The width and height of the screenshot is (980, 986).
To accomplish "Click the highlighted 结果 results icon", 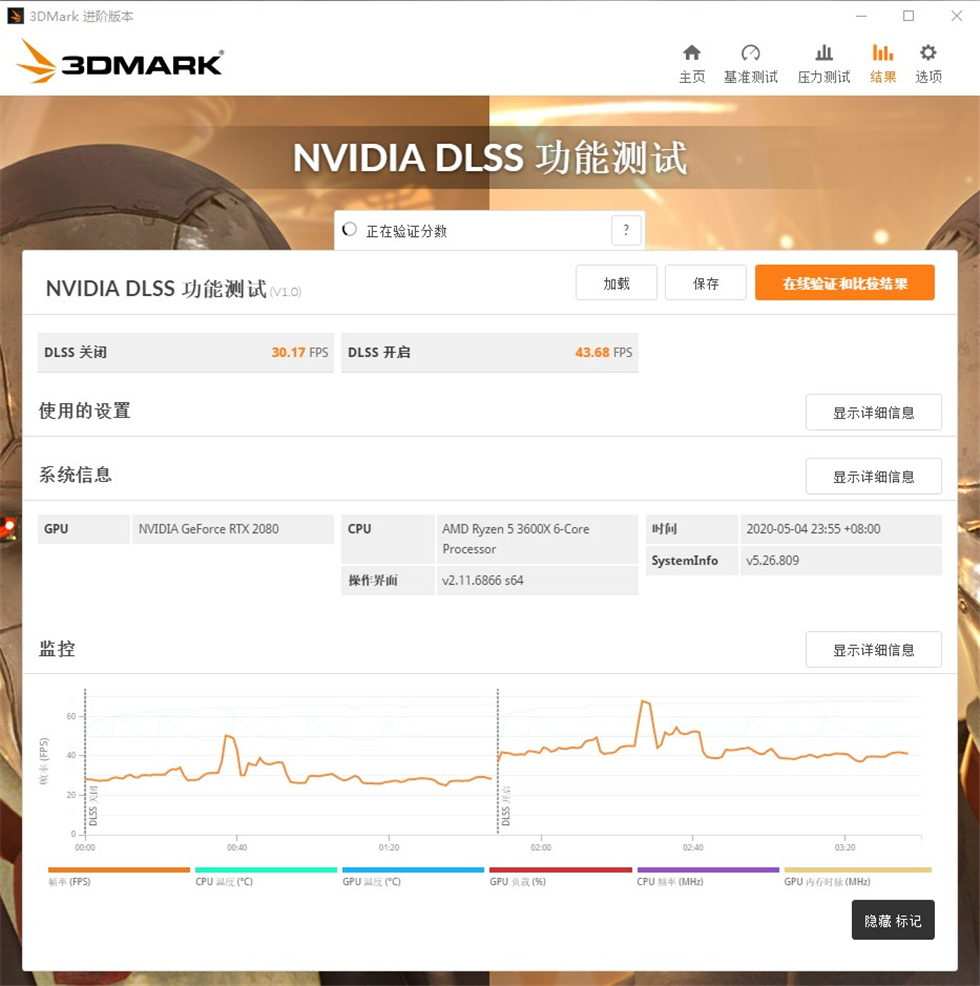I will coord(882,60).
